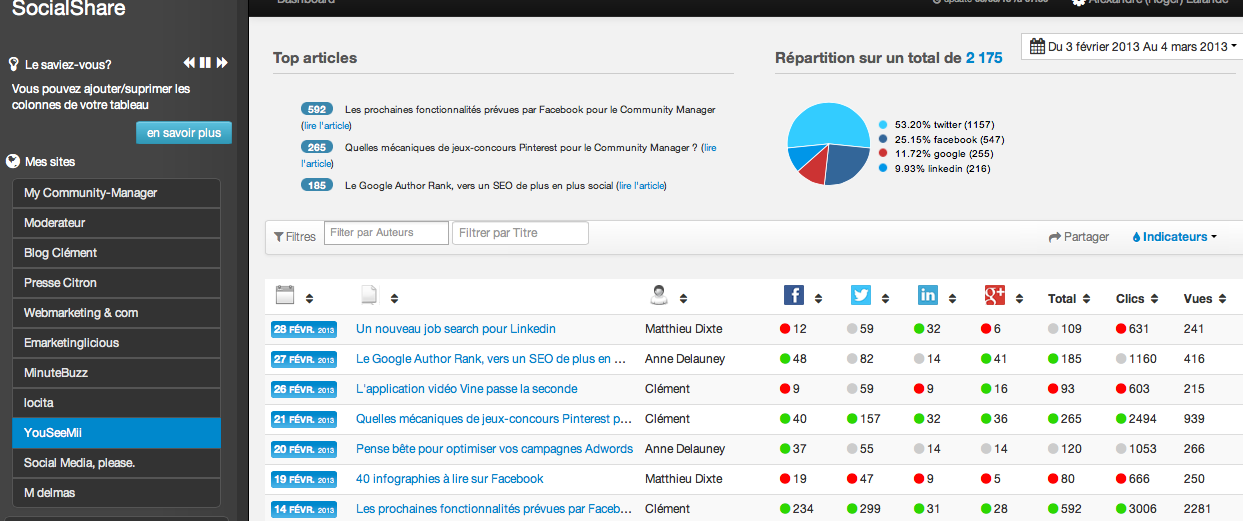The width and height of the screenshot is (1243, 521).
Task: Click author Matthieu Dixte in first row
Action: 683,329
